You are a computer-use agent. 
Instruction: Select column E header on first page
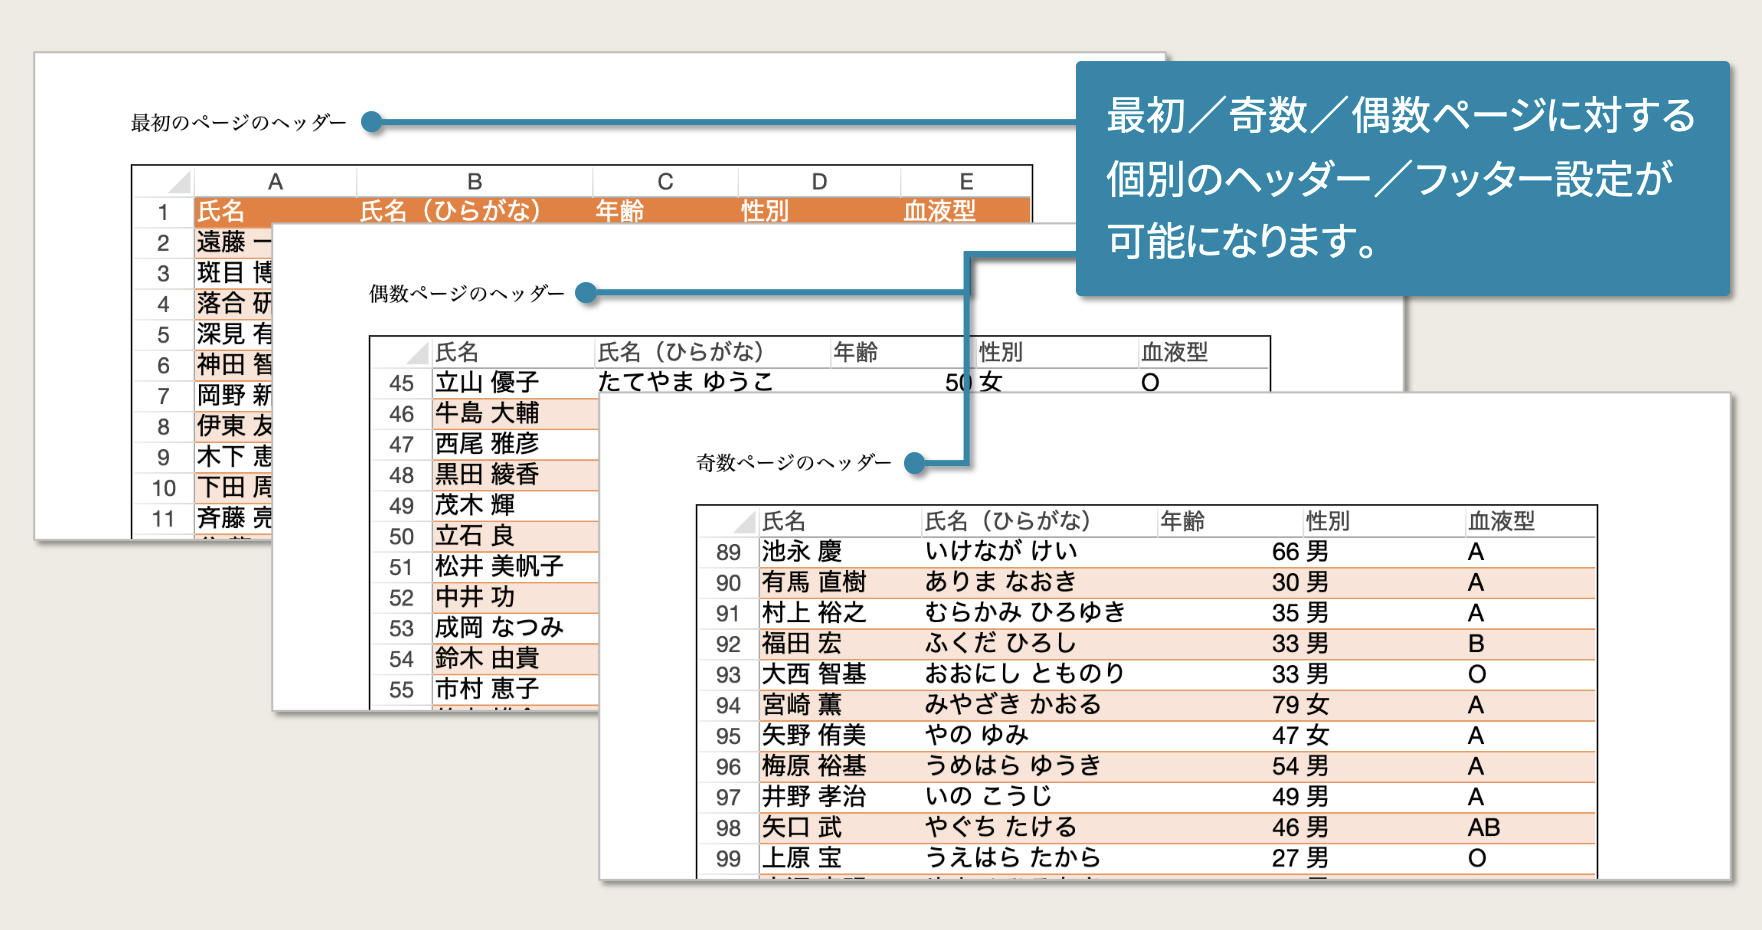966,182
